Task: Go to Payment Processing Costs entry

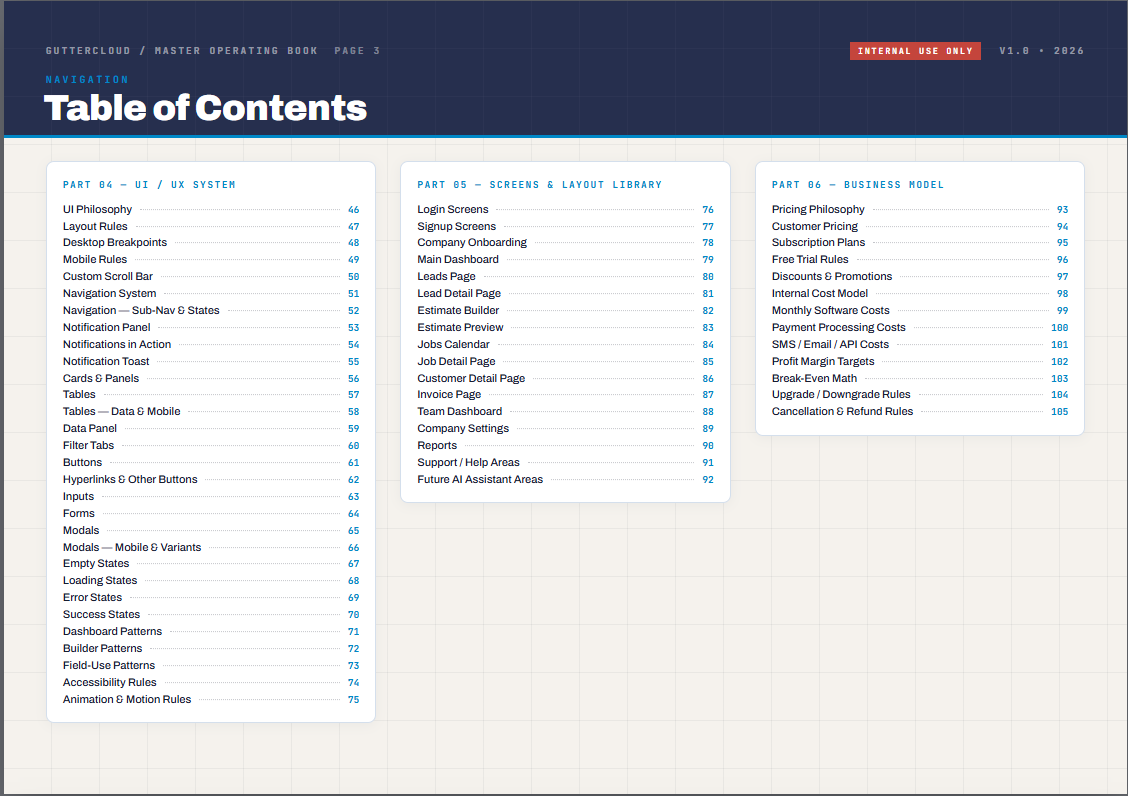Action: [x=920, y=327]
